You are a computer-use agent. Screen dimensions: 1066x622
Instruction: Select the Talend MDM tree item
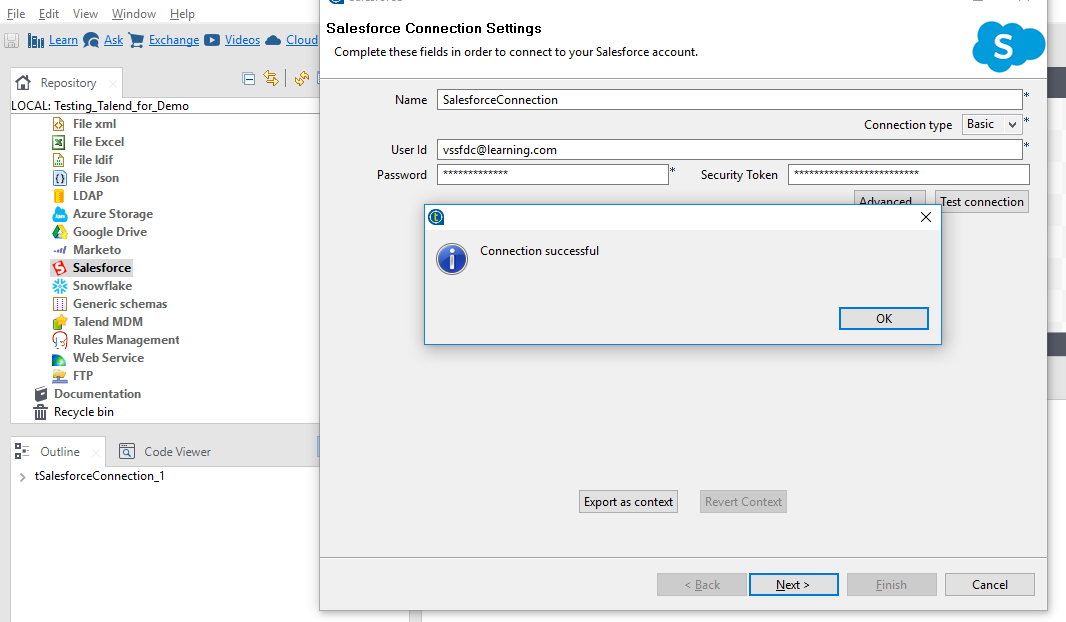[x=107, y=322]
